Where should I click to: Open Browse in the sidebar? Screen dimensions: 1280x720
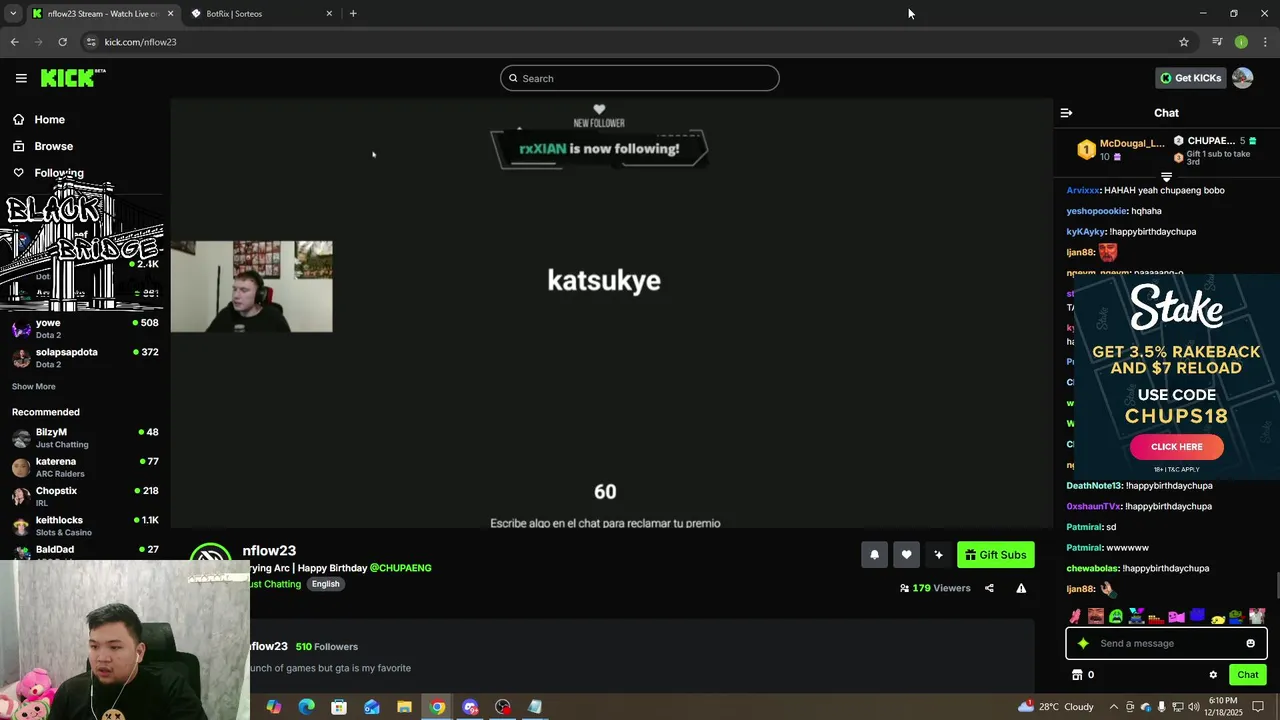click(x=53, y=146)
